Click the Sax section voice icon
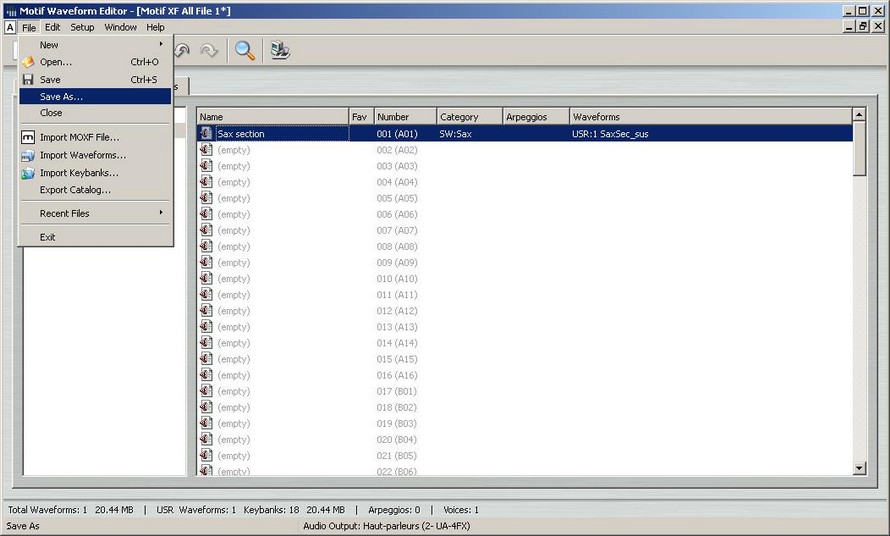Viewport: 890px width, 536px height. (x=206, y=133)
